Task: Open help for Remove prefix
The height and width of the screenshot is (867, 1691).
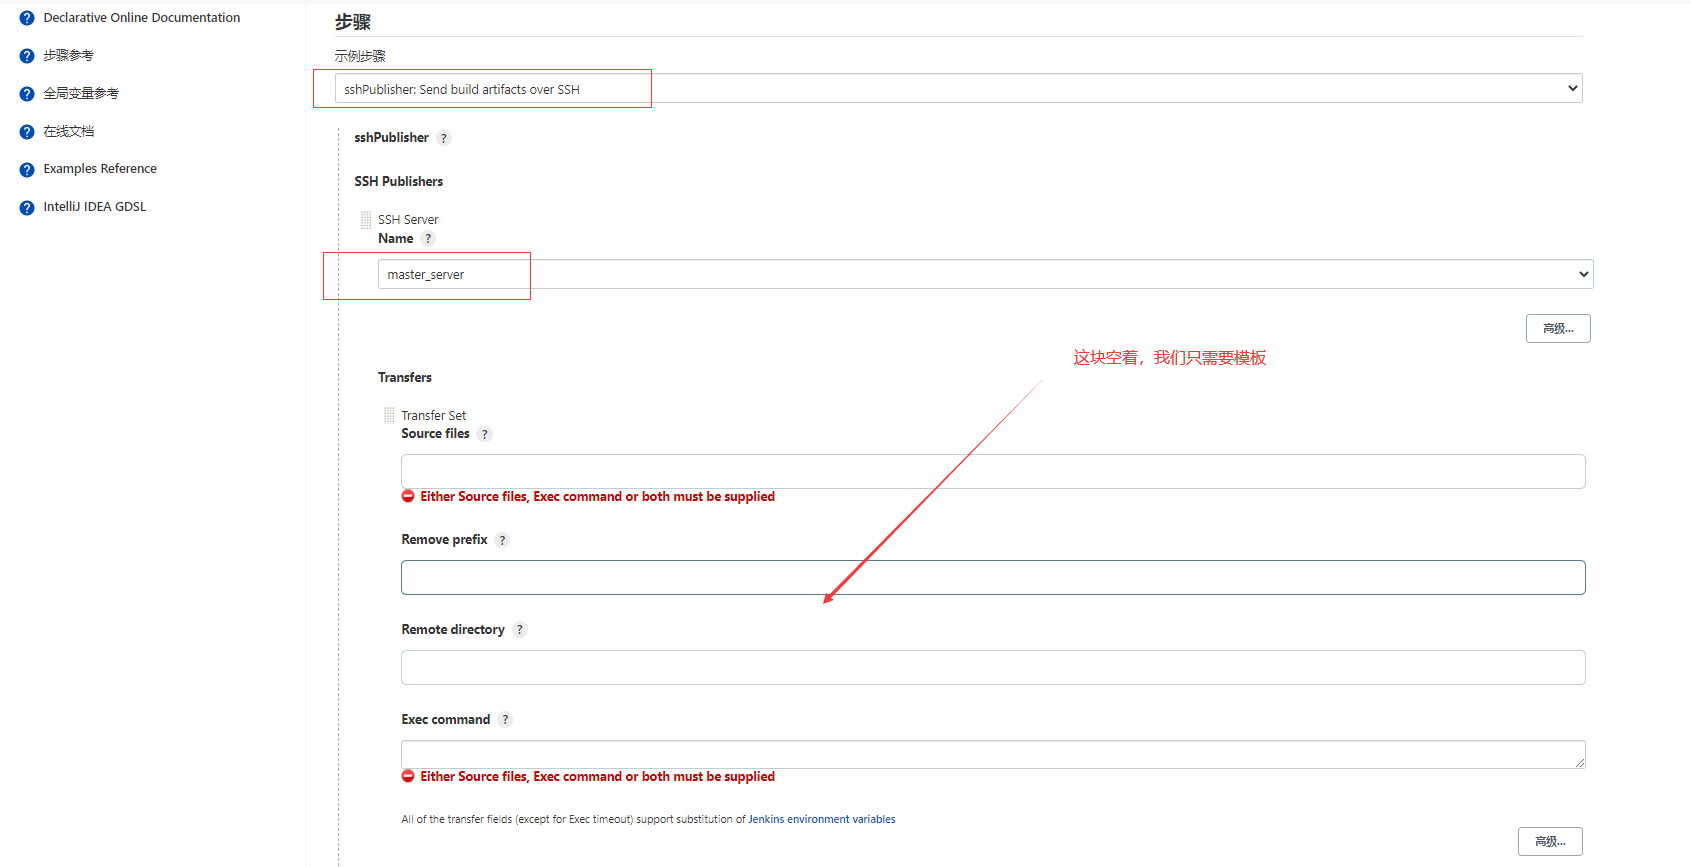Action: pyautogui.click(x=502, y=540)
